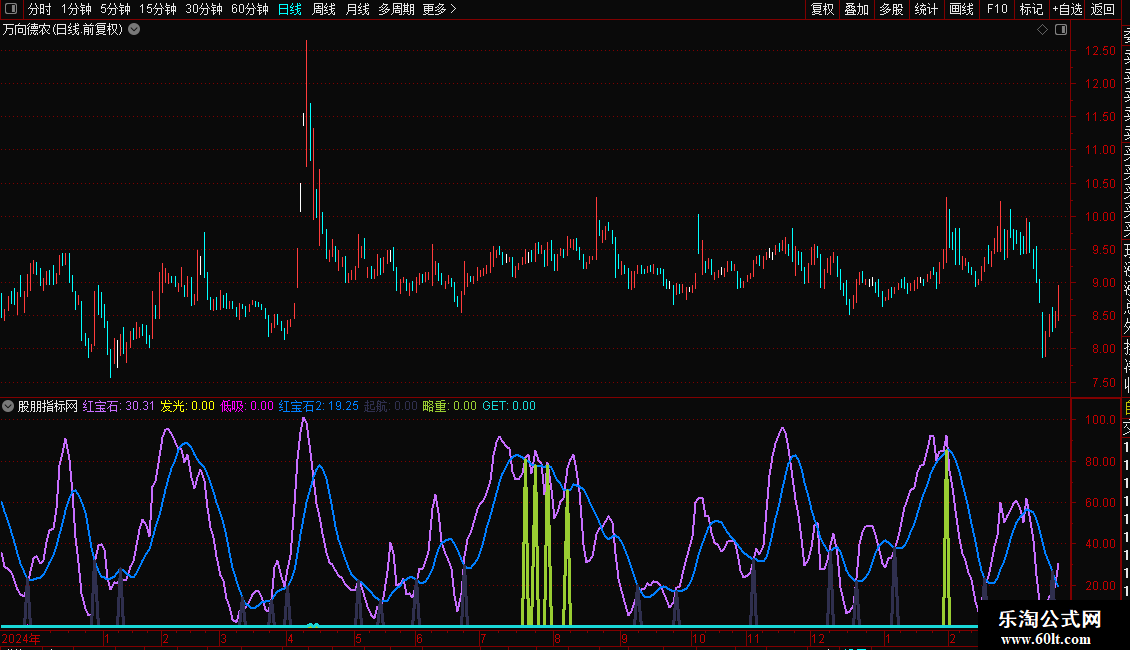The image size is (1130, 650).
Task: Click the 红宝石2: 19.25 indicator value
Action: click(319, 406)
